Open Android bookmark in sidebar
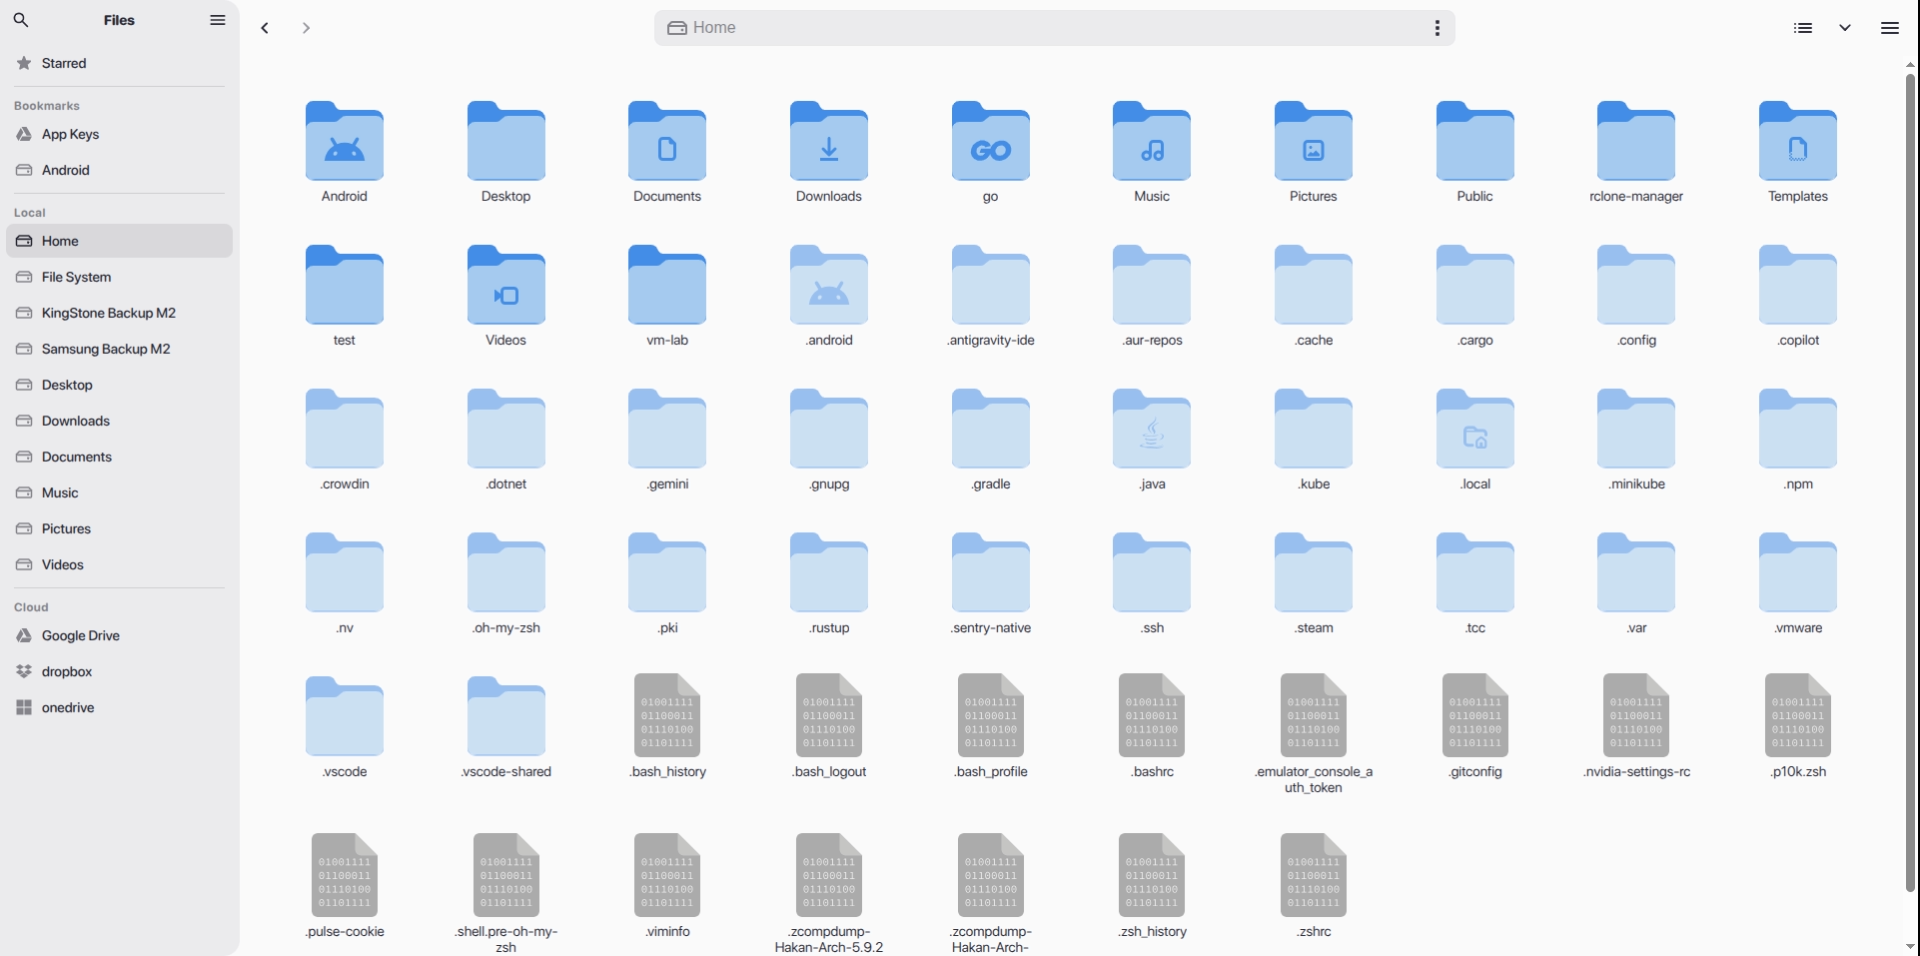This screenshot has height=956, width=1920. 119,170
